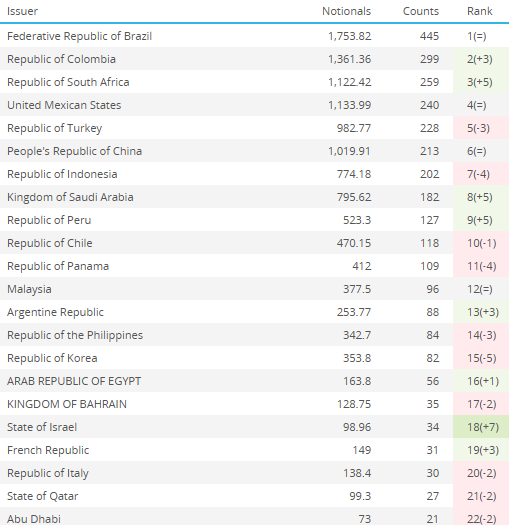This screenshot has width=509, height=525.
Task: Click notional value 795.62
Action: tap(354, 197)
